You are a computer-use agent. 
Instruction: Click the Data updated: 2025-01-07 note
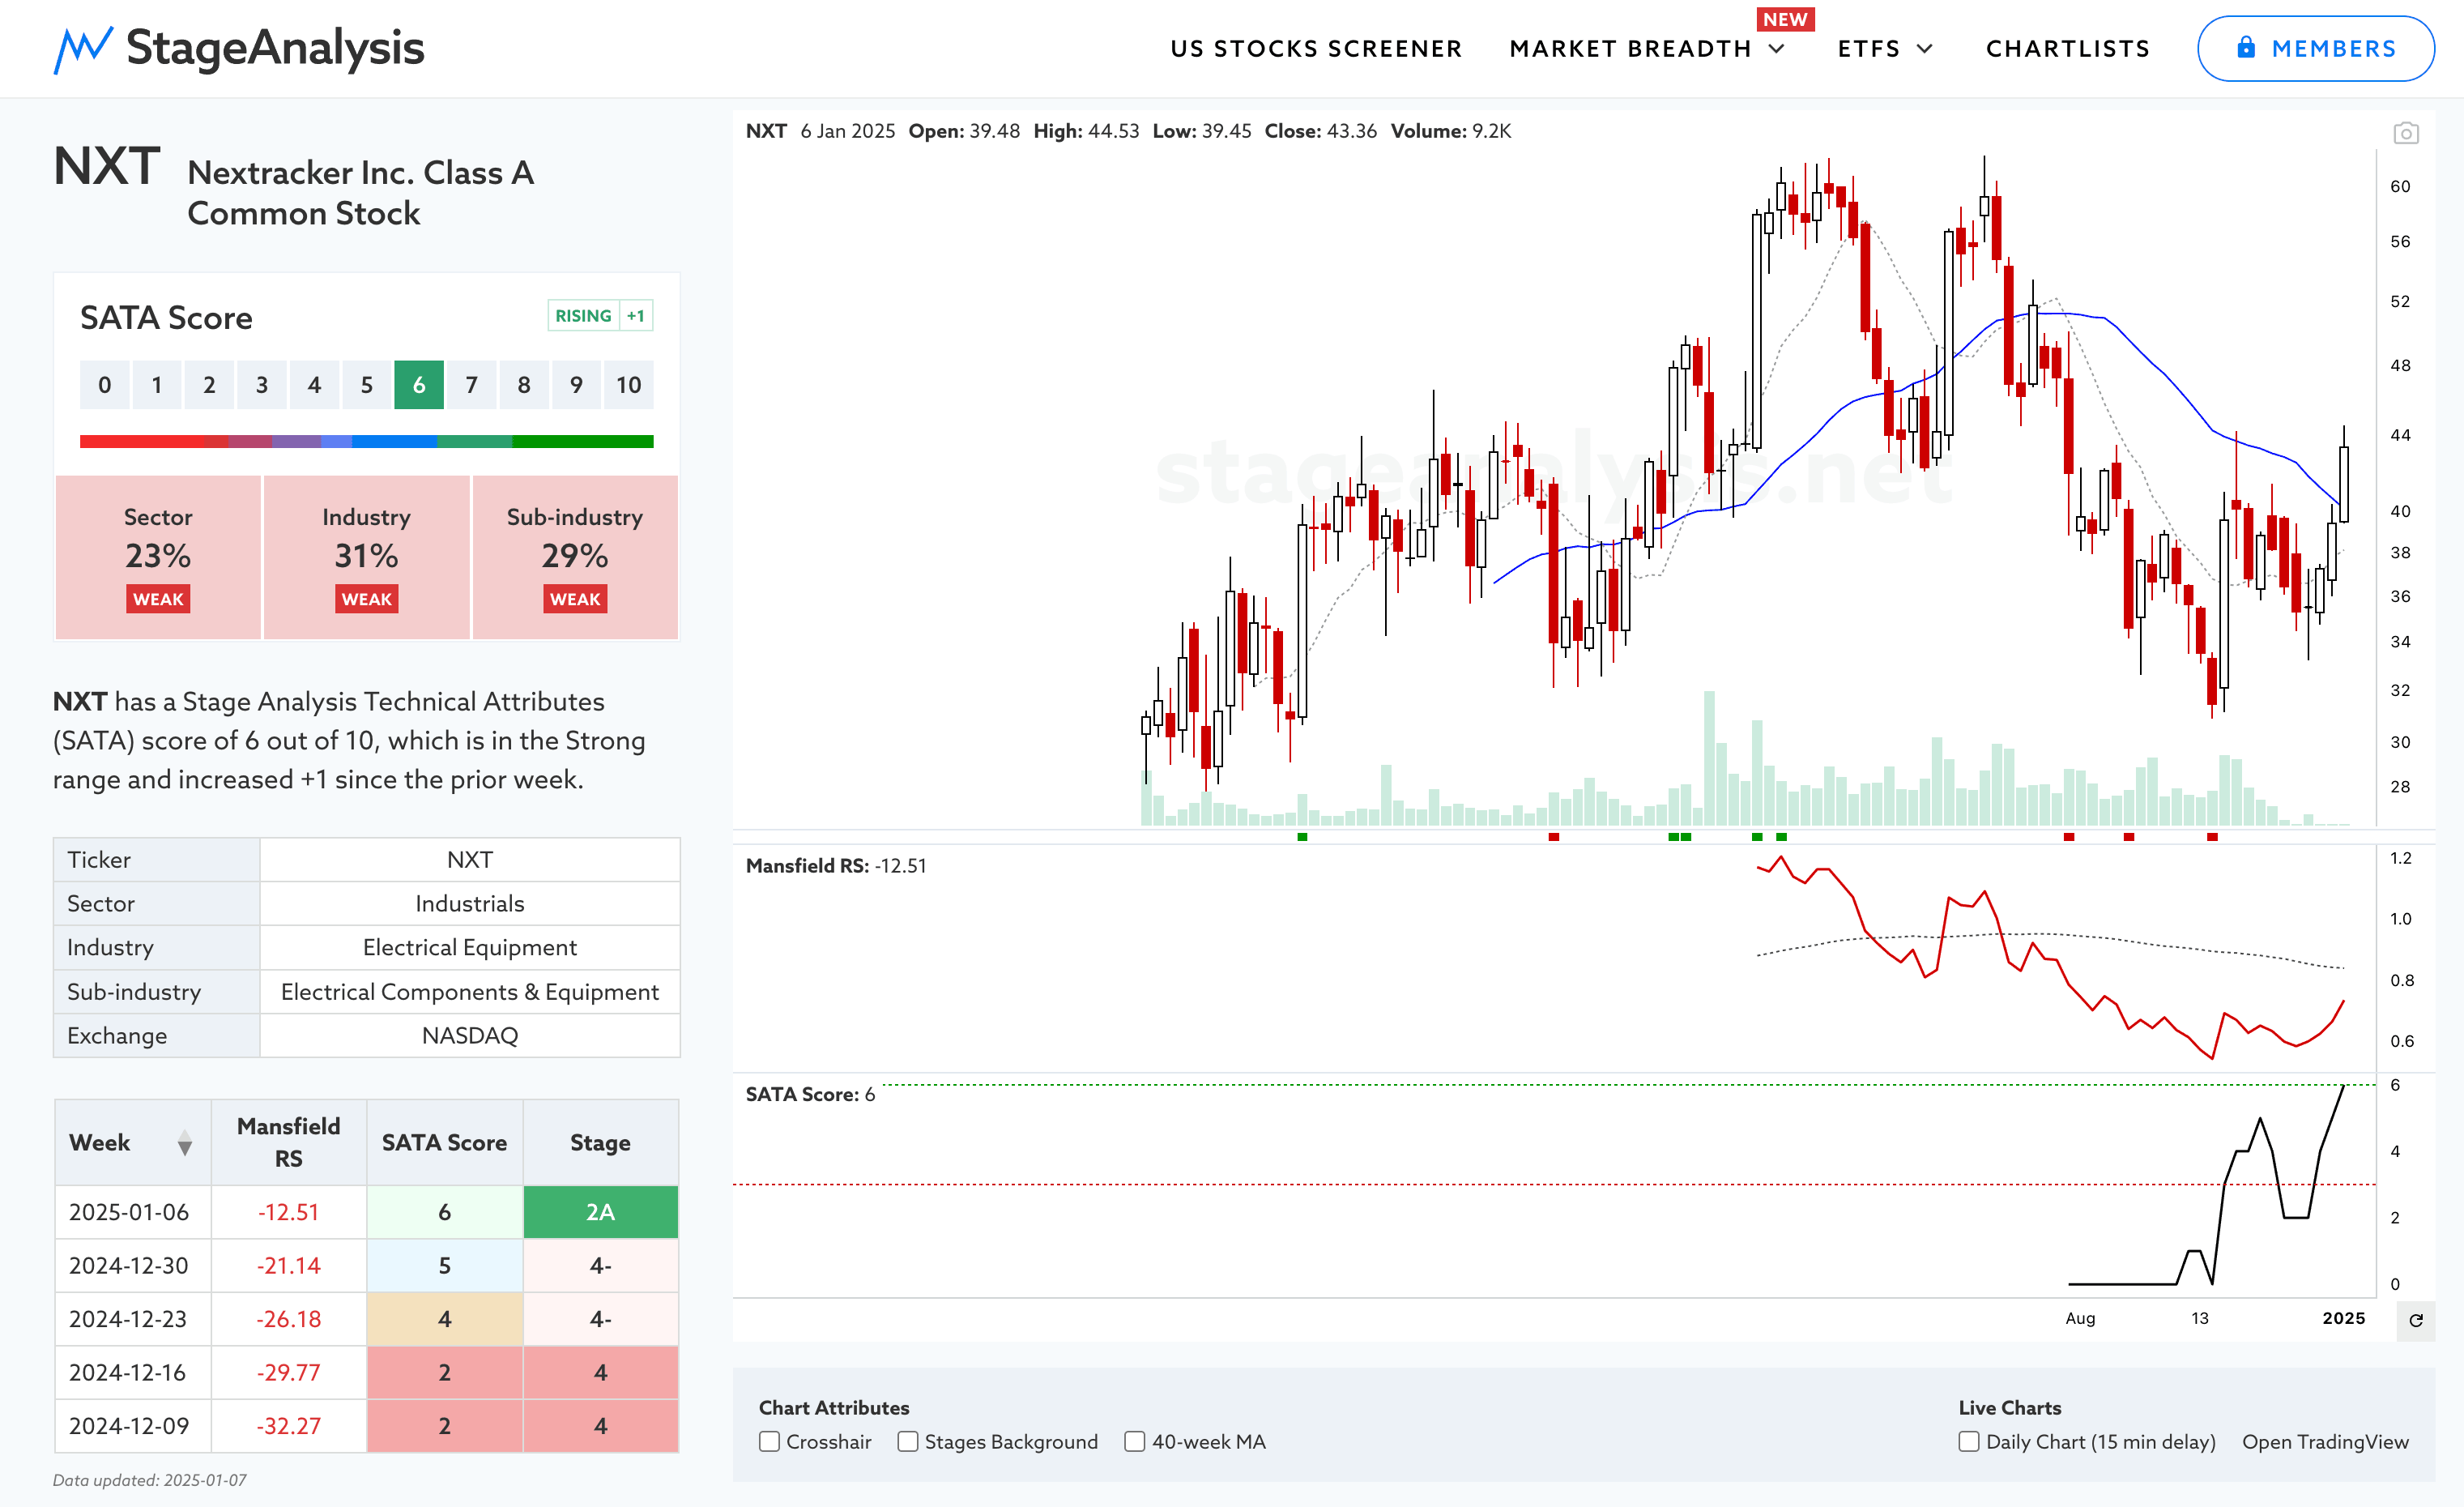[149, 1480]
